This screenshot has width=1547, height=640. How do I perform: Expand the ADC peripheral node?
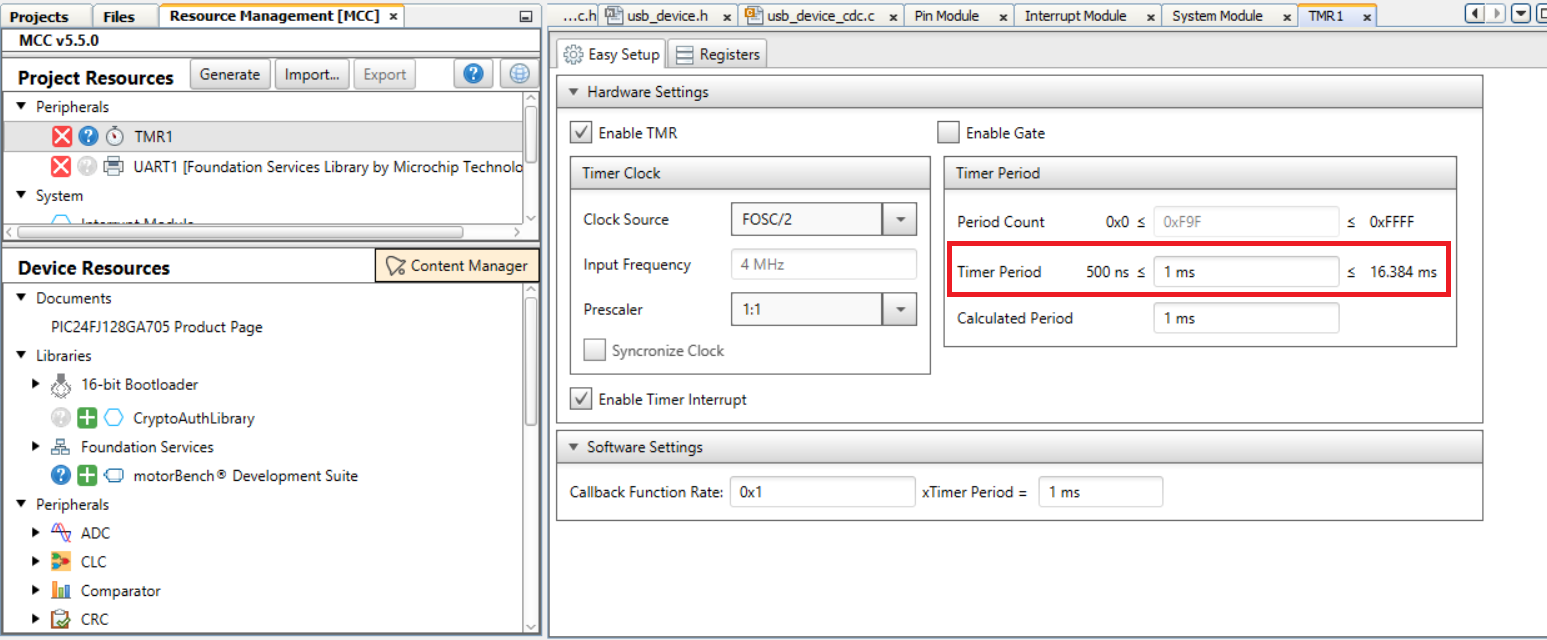pyautogui.click(x=37, y=533)
